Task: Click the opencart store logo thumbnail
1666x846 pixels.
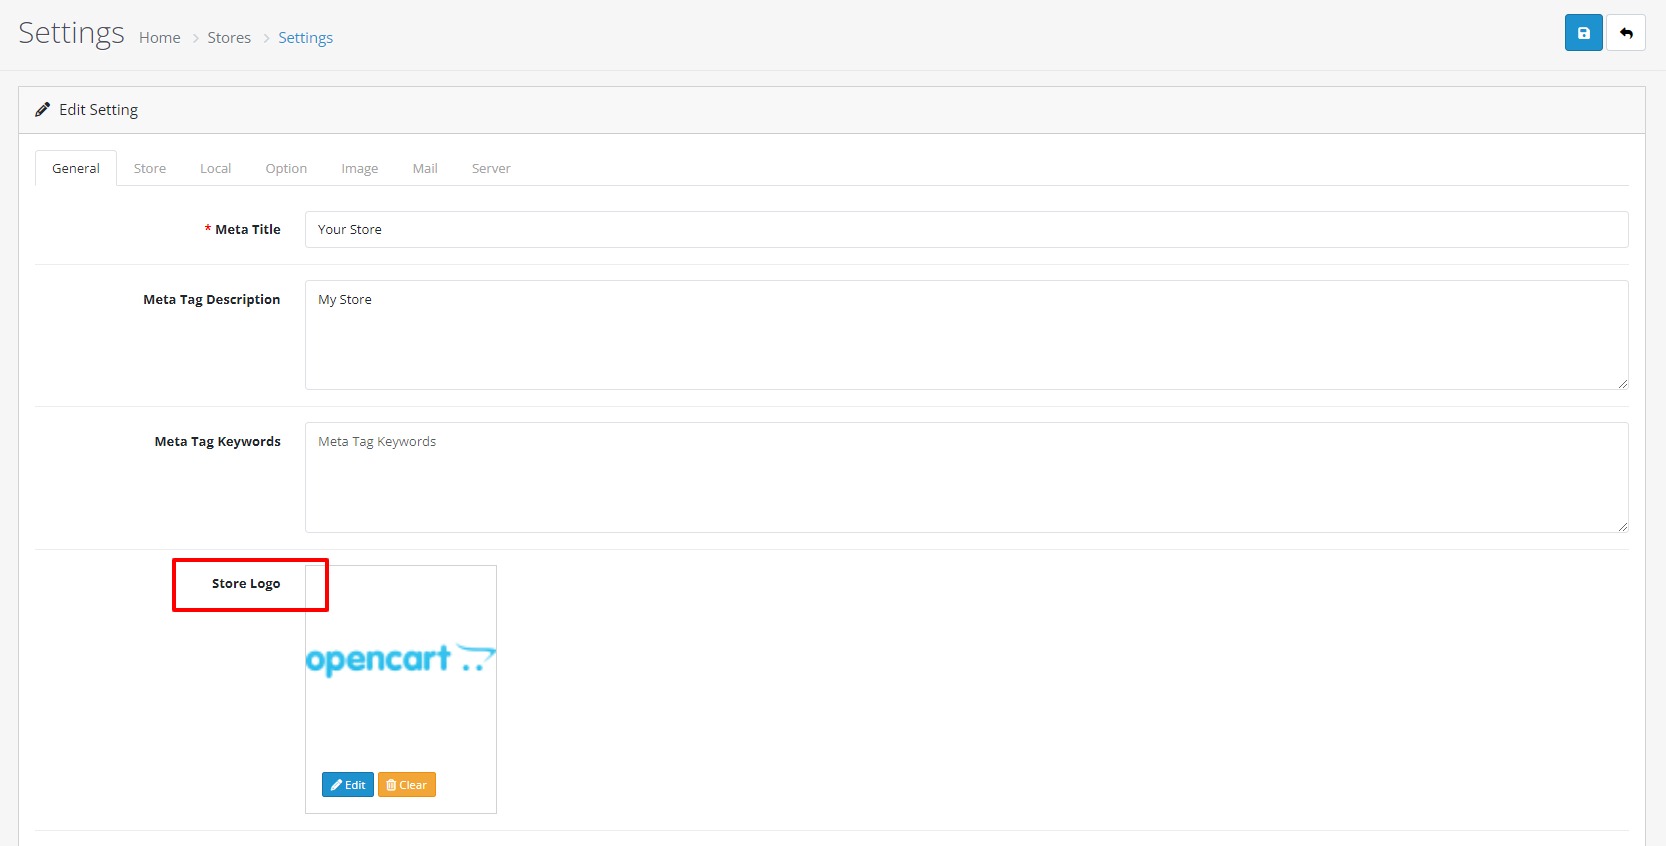Action: [400, 660]
